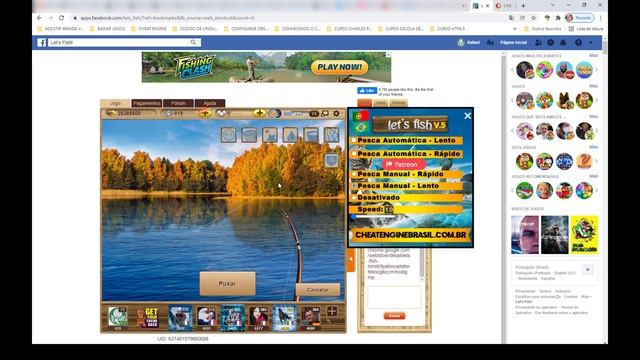Click the Facebook logo icon
This screenshot has height=360, width=640.
click(41, 42)
